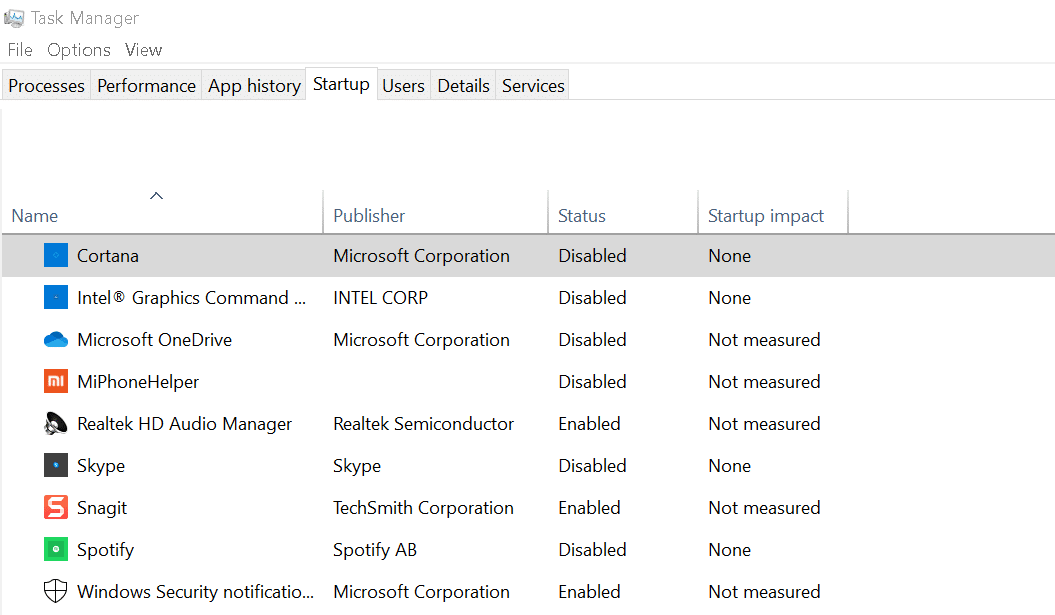This screenshot has height=615, width=1055.
Task: Click the Spotify green icon
Action: coord(56,550)
